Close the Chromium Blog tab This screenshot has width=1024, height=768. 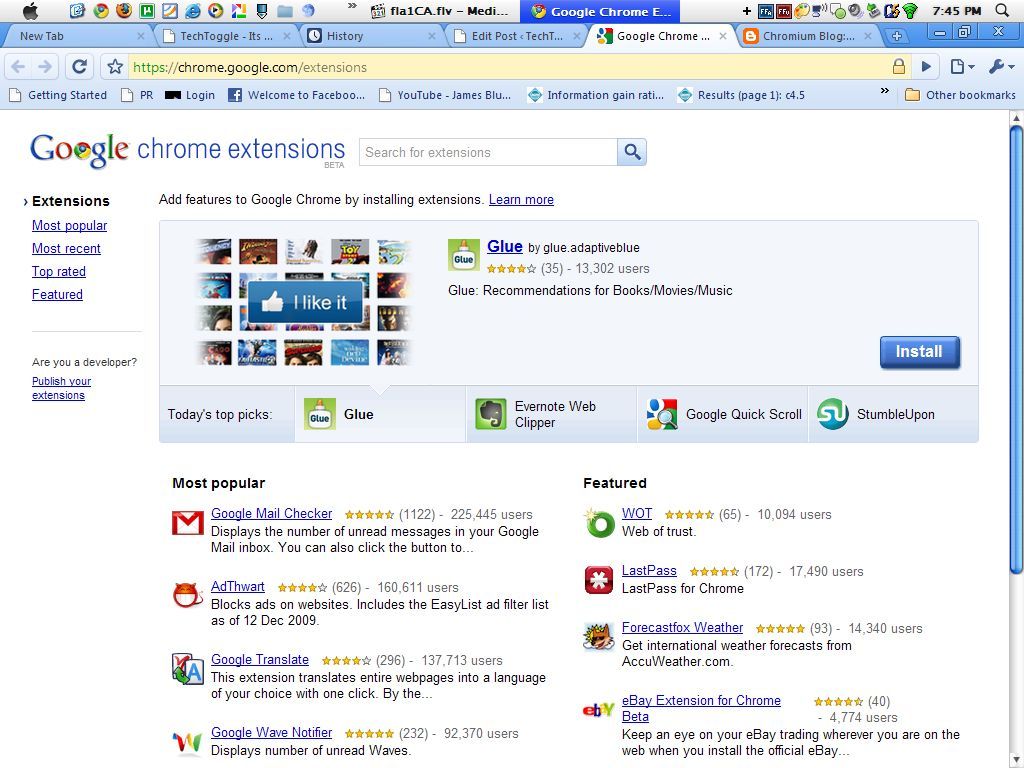868,37
